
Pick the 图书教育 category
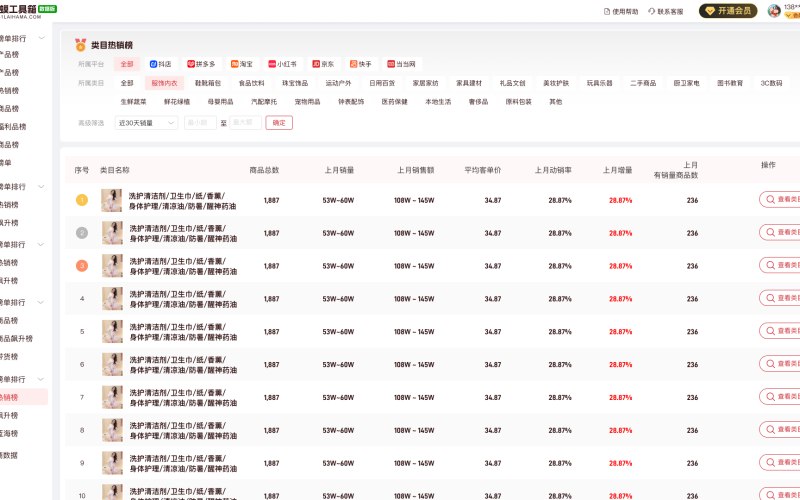click(x=730, y=83)
